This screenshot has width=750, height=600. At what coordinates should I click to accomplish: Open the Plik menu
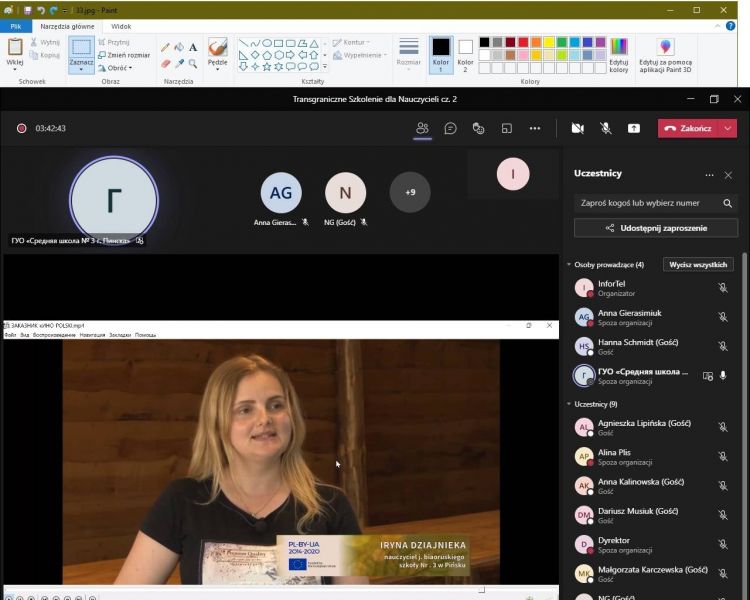click(x=15, y=26)
